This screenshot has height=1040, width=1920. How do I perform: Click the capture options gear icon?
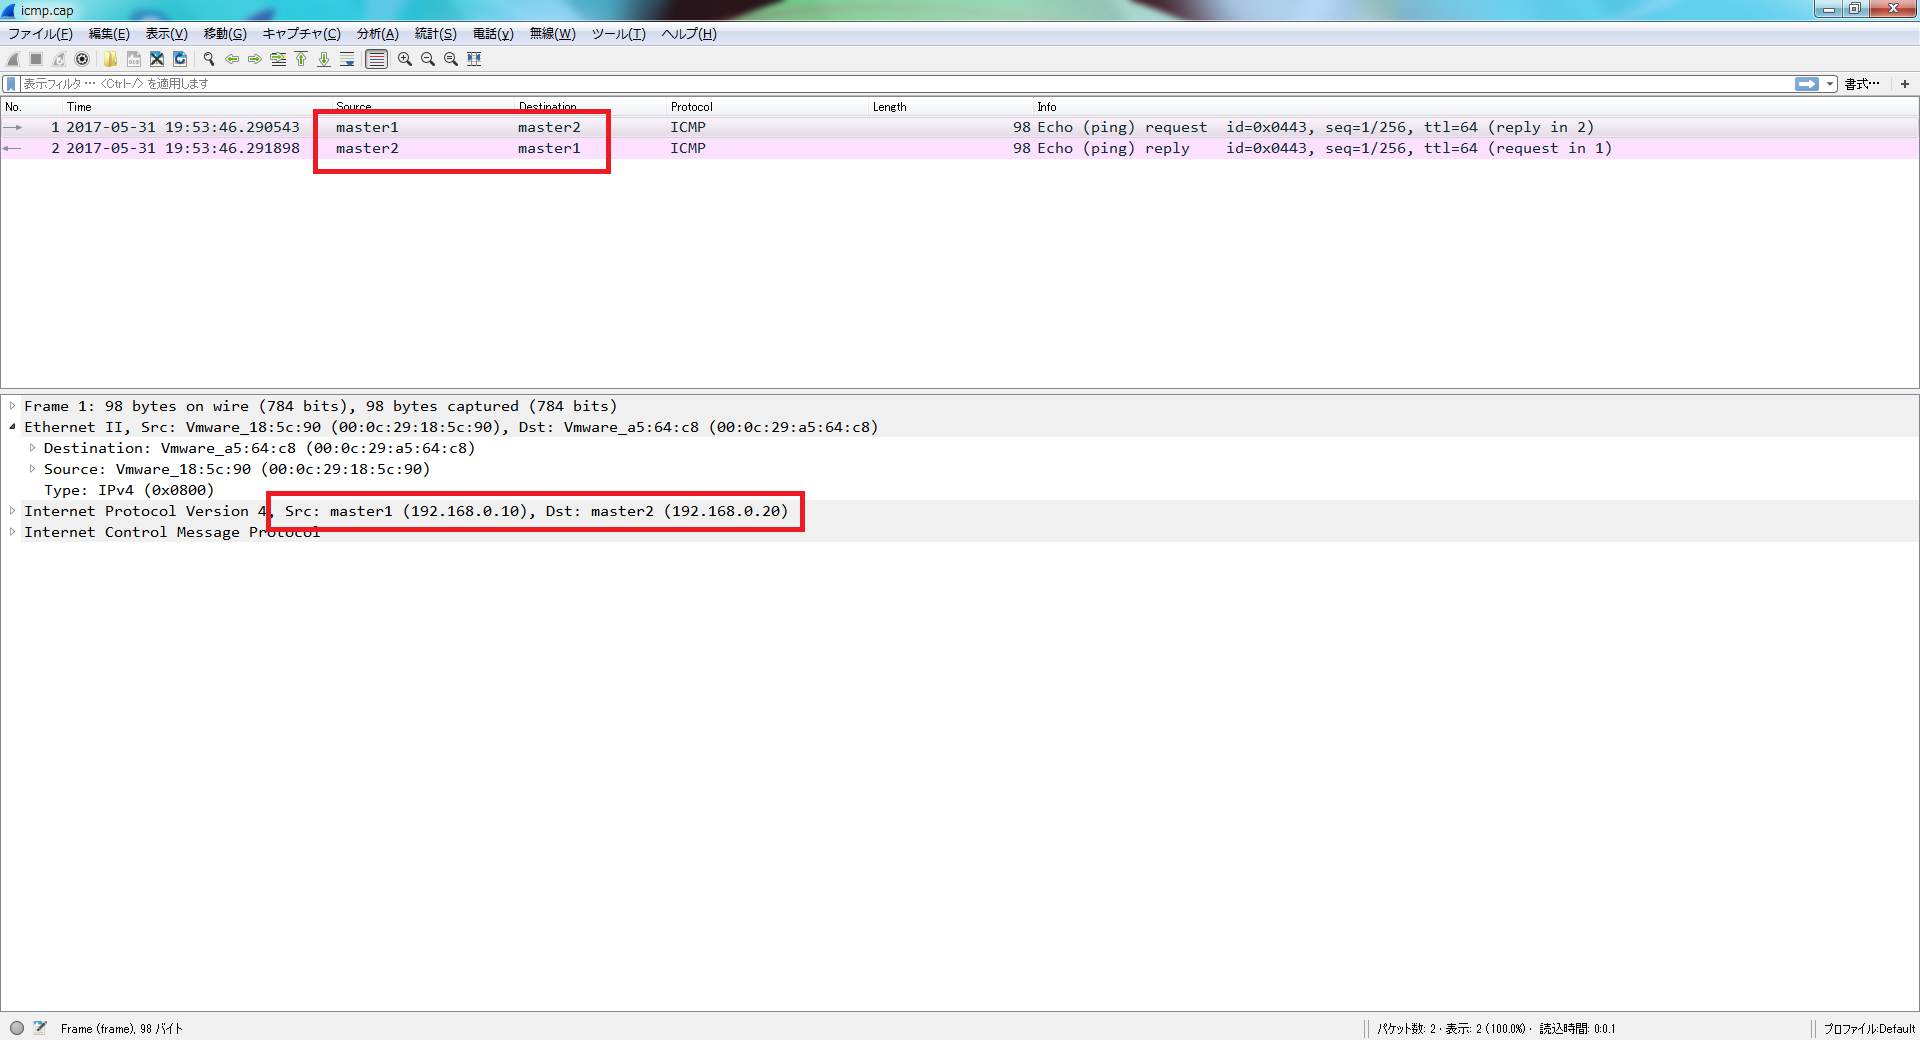[x=82, y=59]
